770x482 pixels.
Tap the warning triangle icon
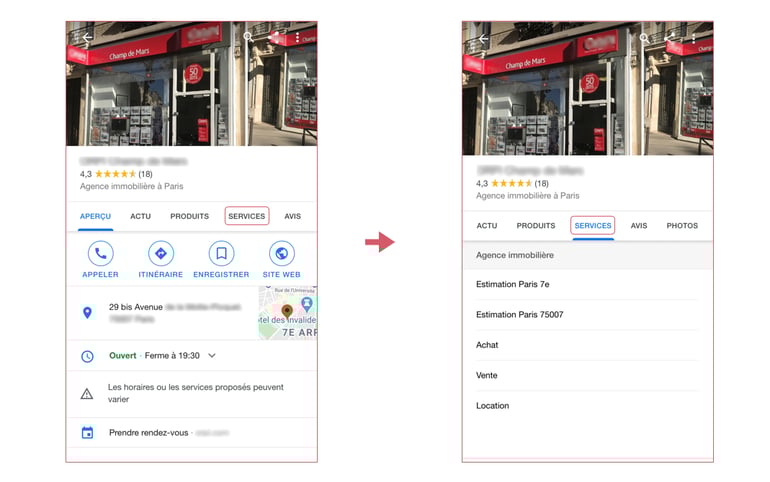tap(87, 394)
